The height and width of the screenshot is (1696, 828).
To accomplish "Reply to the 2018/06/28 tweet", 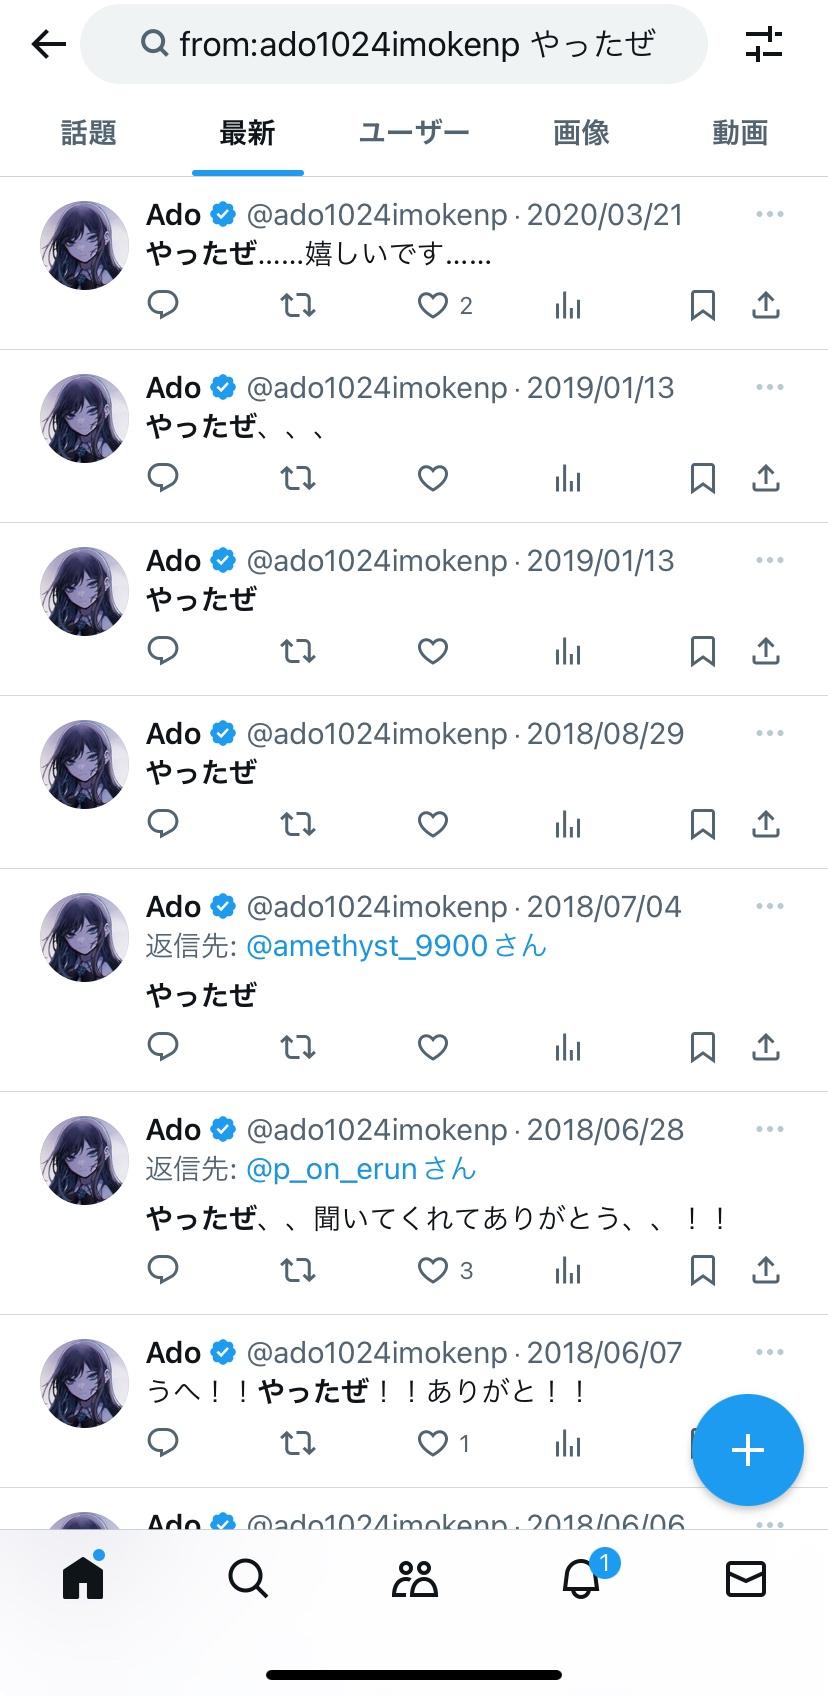I will [163, 1270].
